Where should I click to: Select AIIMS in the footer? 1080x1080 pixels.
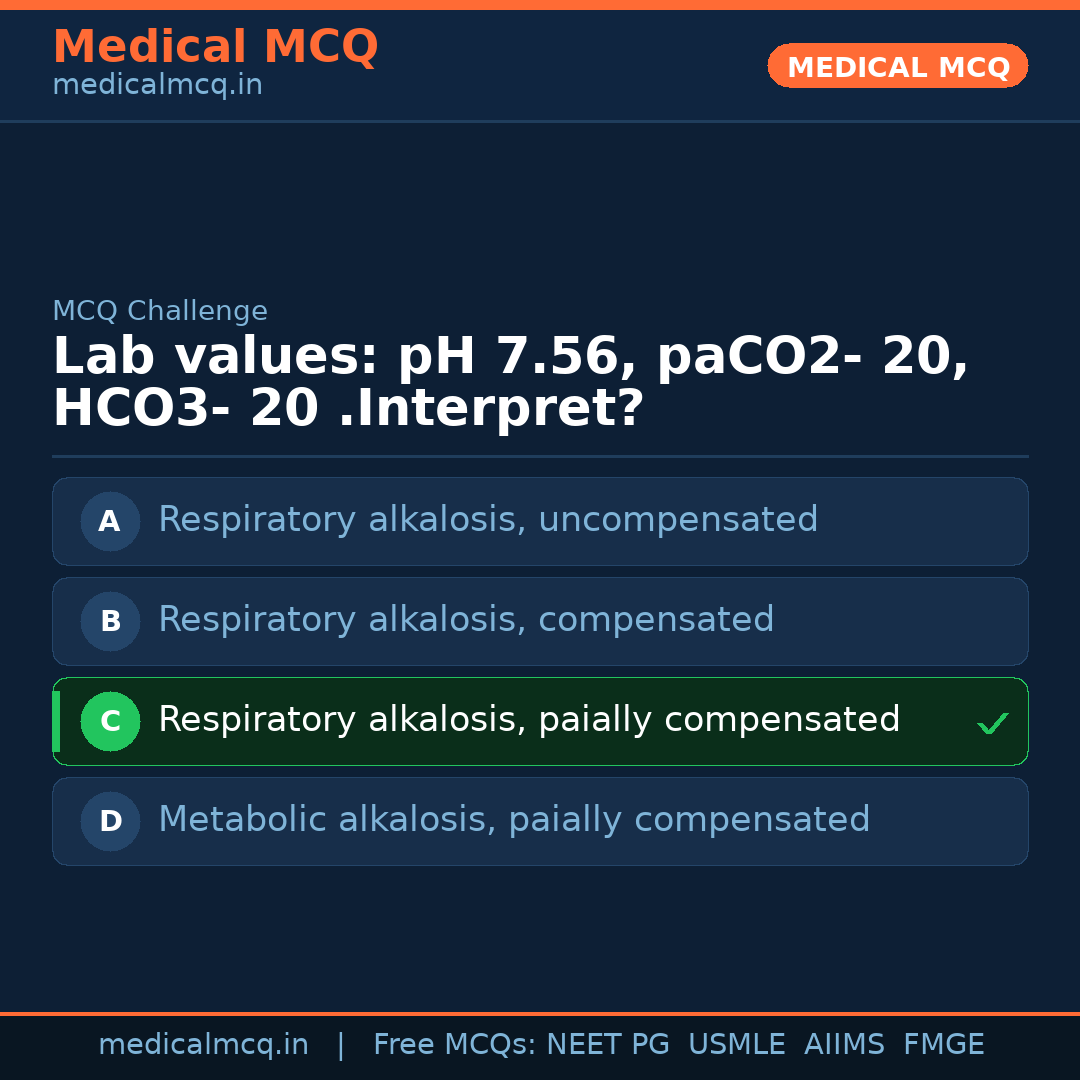844,1045
